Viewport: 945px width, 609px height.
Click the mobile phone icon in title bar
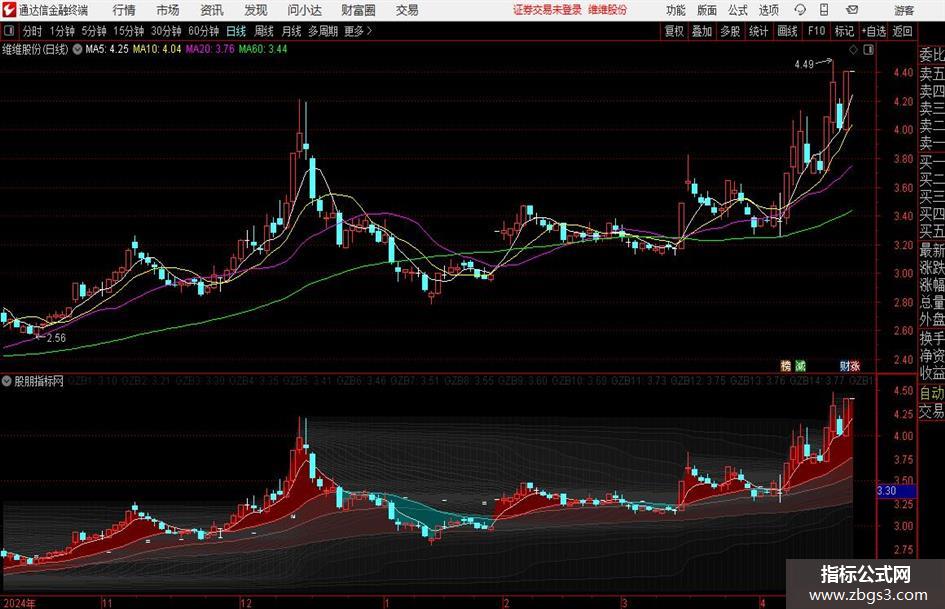pos(824,10)
